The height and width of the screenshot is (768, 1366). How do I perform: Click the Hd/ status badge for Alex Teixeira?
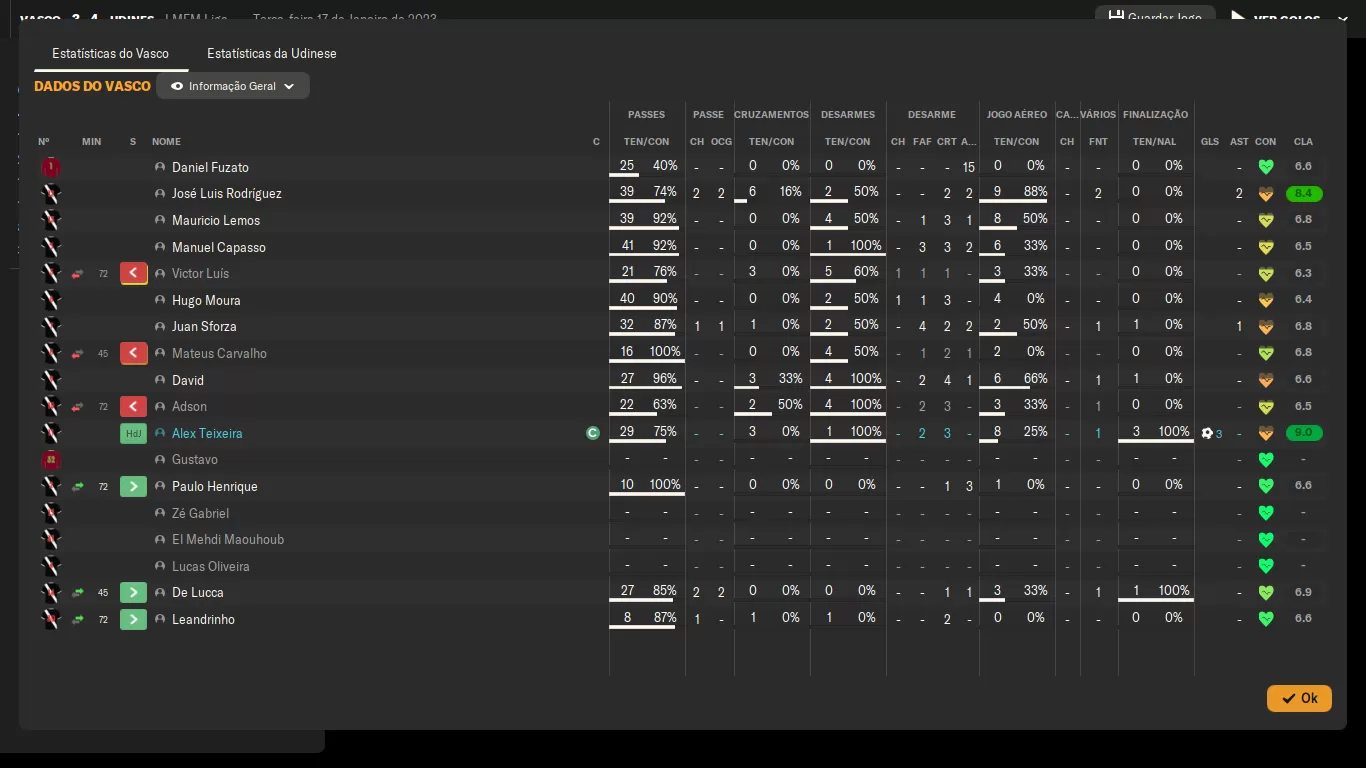tap(134, 433)
